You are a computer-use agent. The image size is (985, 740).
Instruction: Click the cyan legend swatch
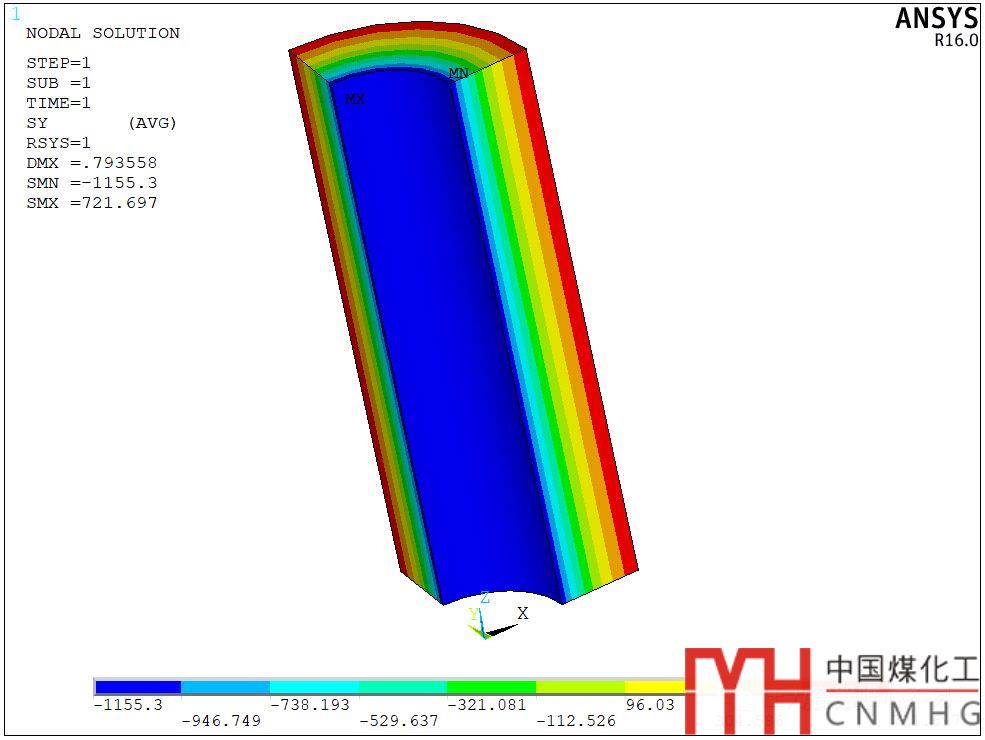tap(315, 687)
